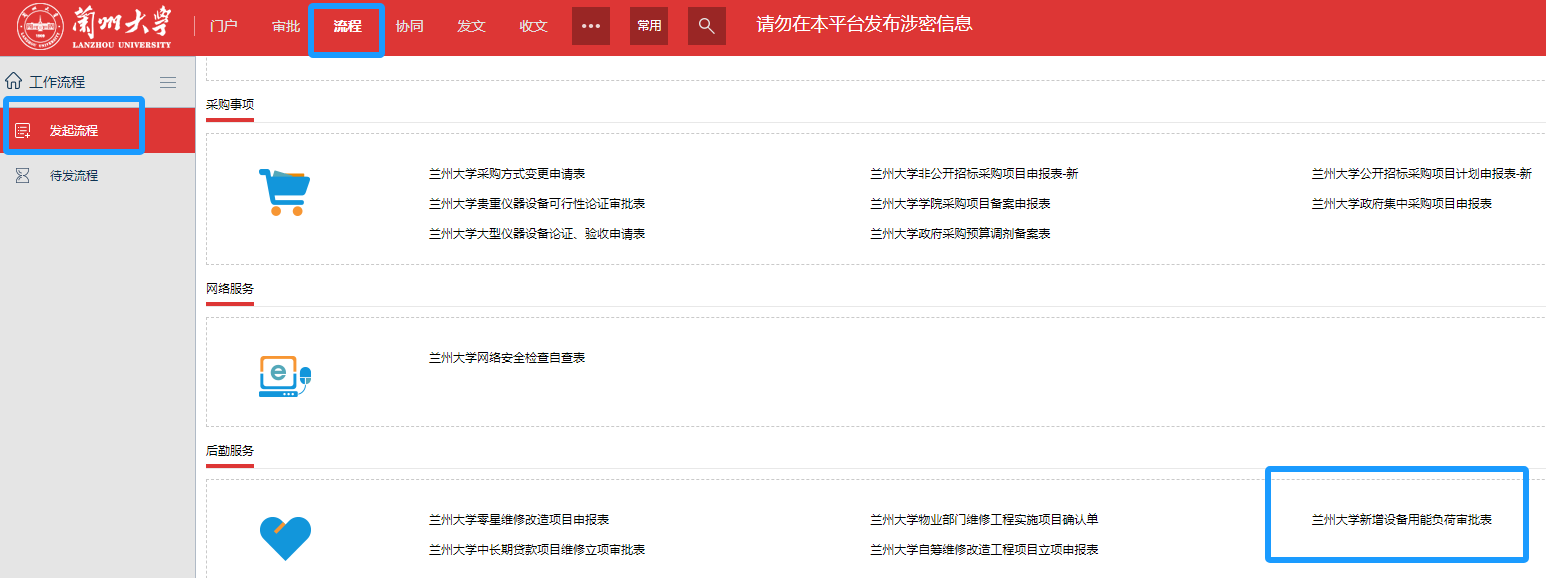Open the 协同 menu
The width and height of the screenshot is (1546, 578).
click(x=410, y=26)
